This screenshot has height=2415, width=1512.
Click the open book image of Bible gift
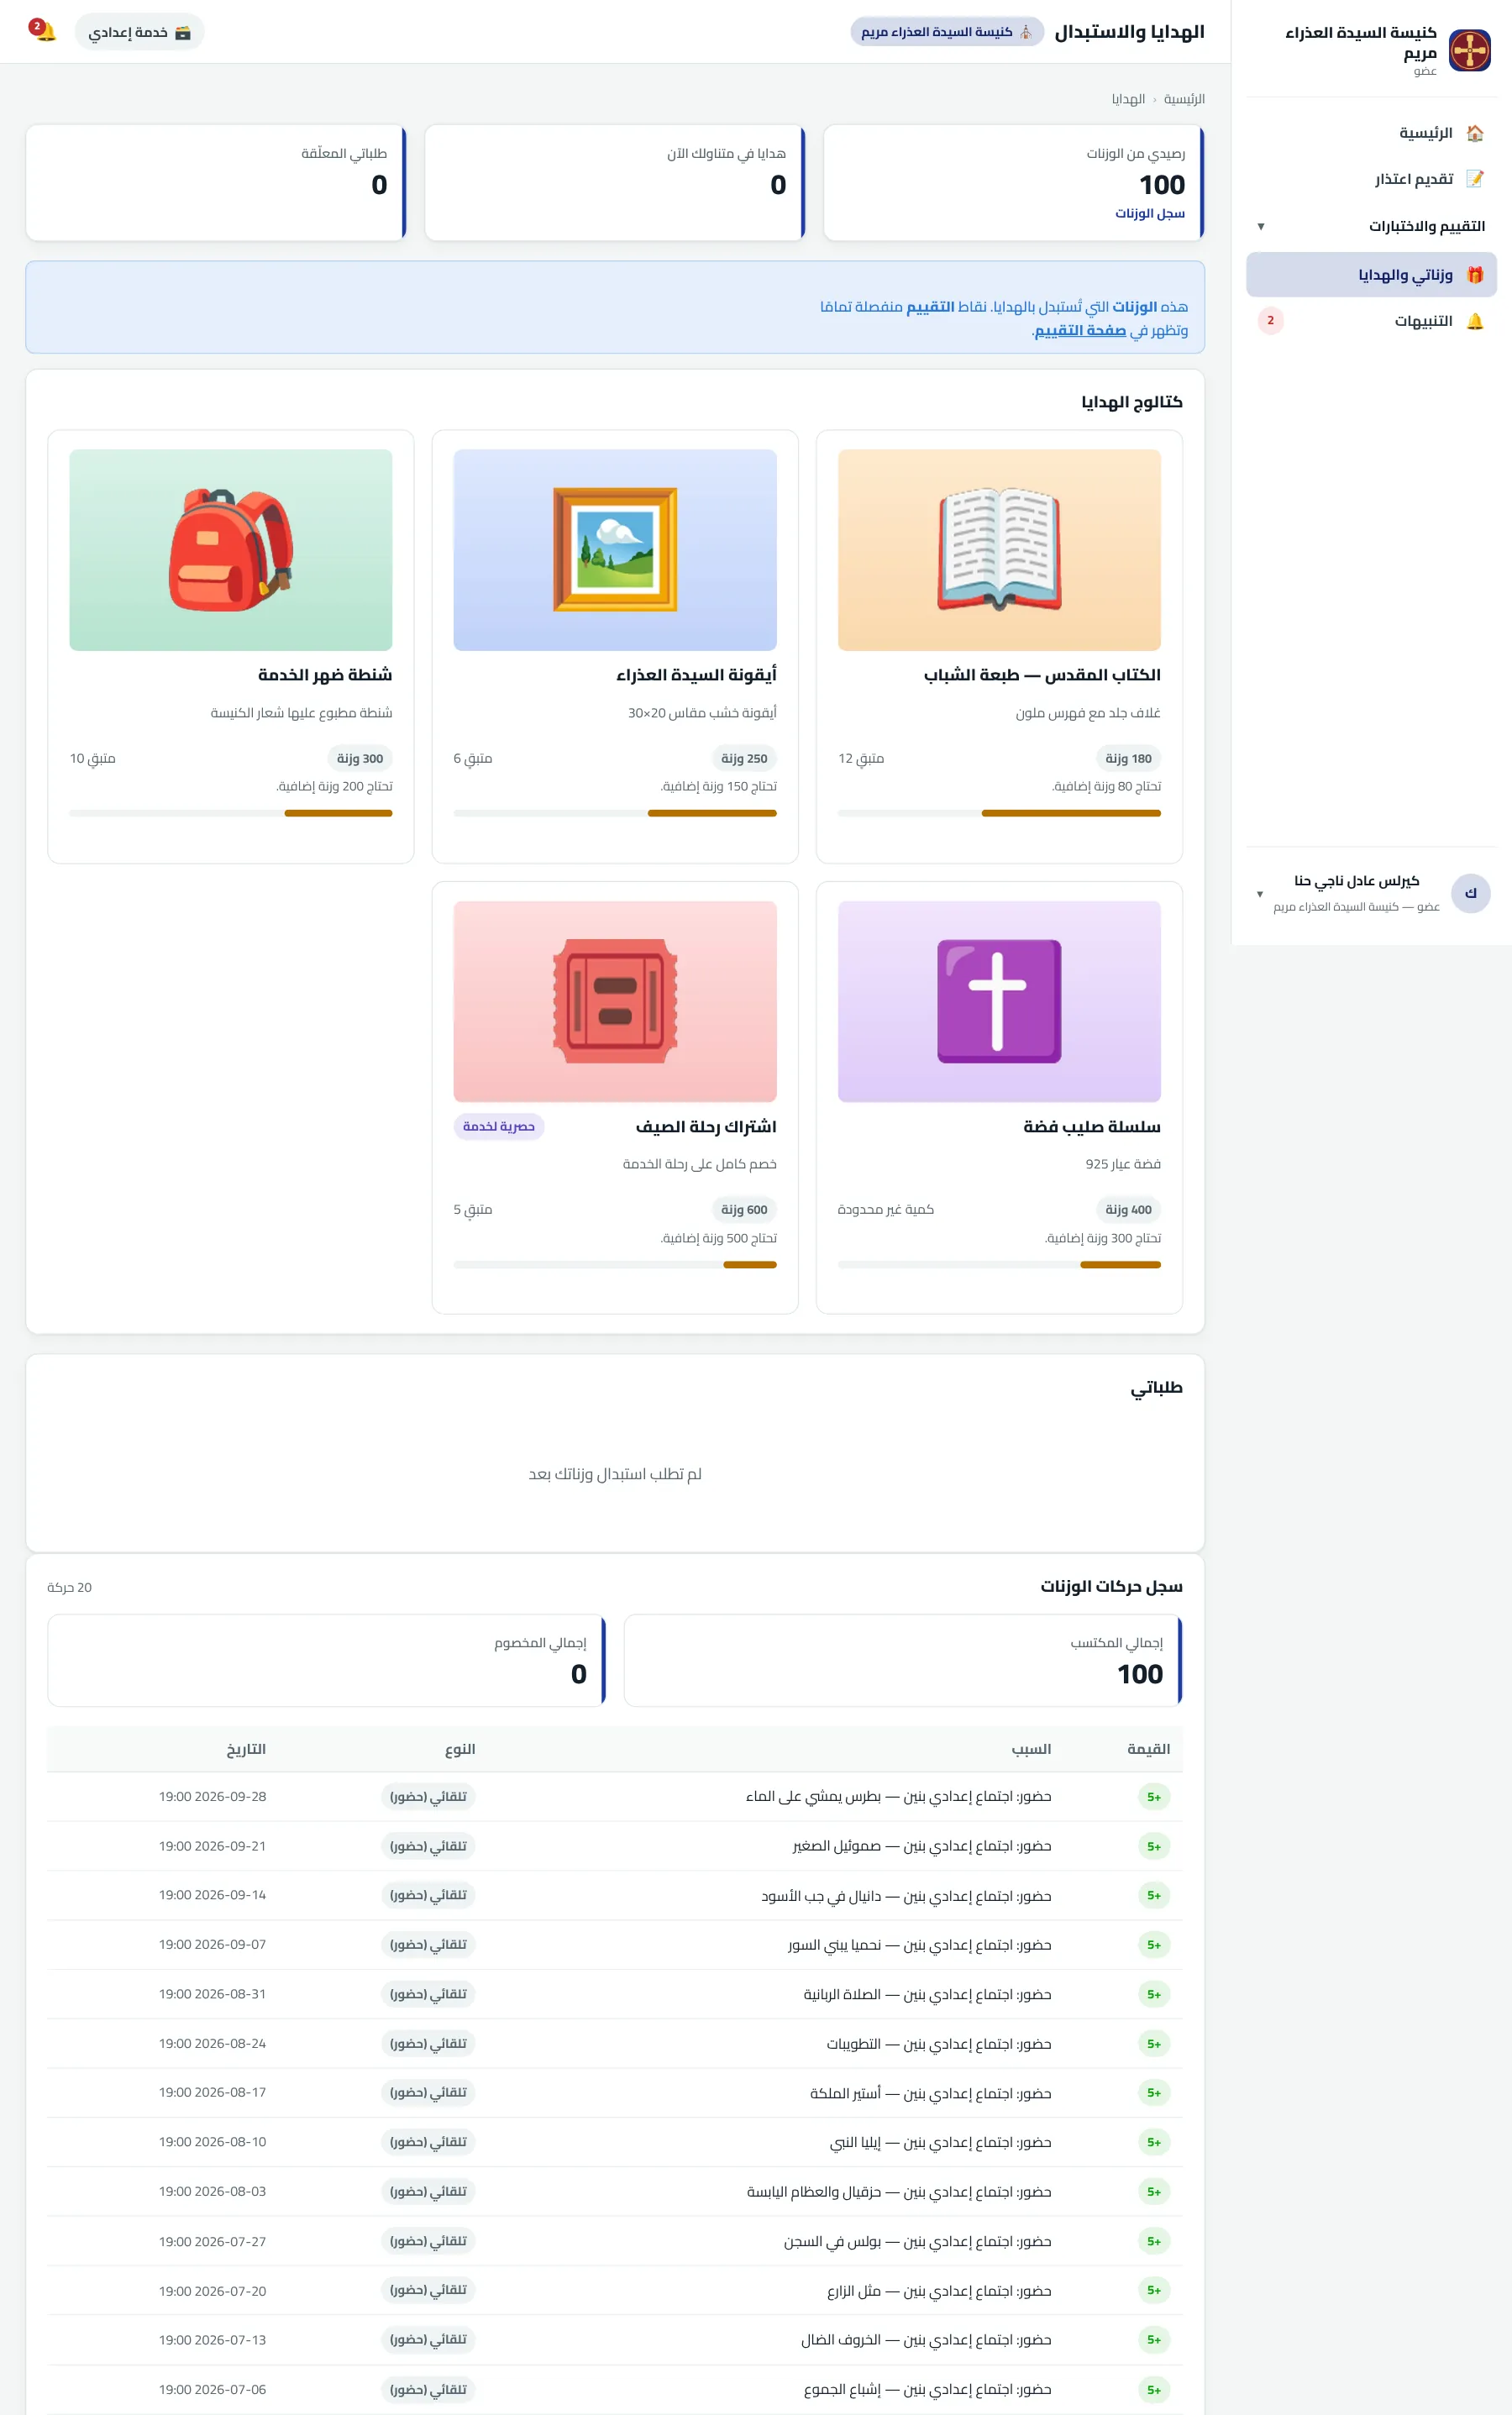pyautogui.click(x=999, y=550)
